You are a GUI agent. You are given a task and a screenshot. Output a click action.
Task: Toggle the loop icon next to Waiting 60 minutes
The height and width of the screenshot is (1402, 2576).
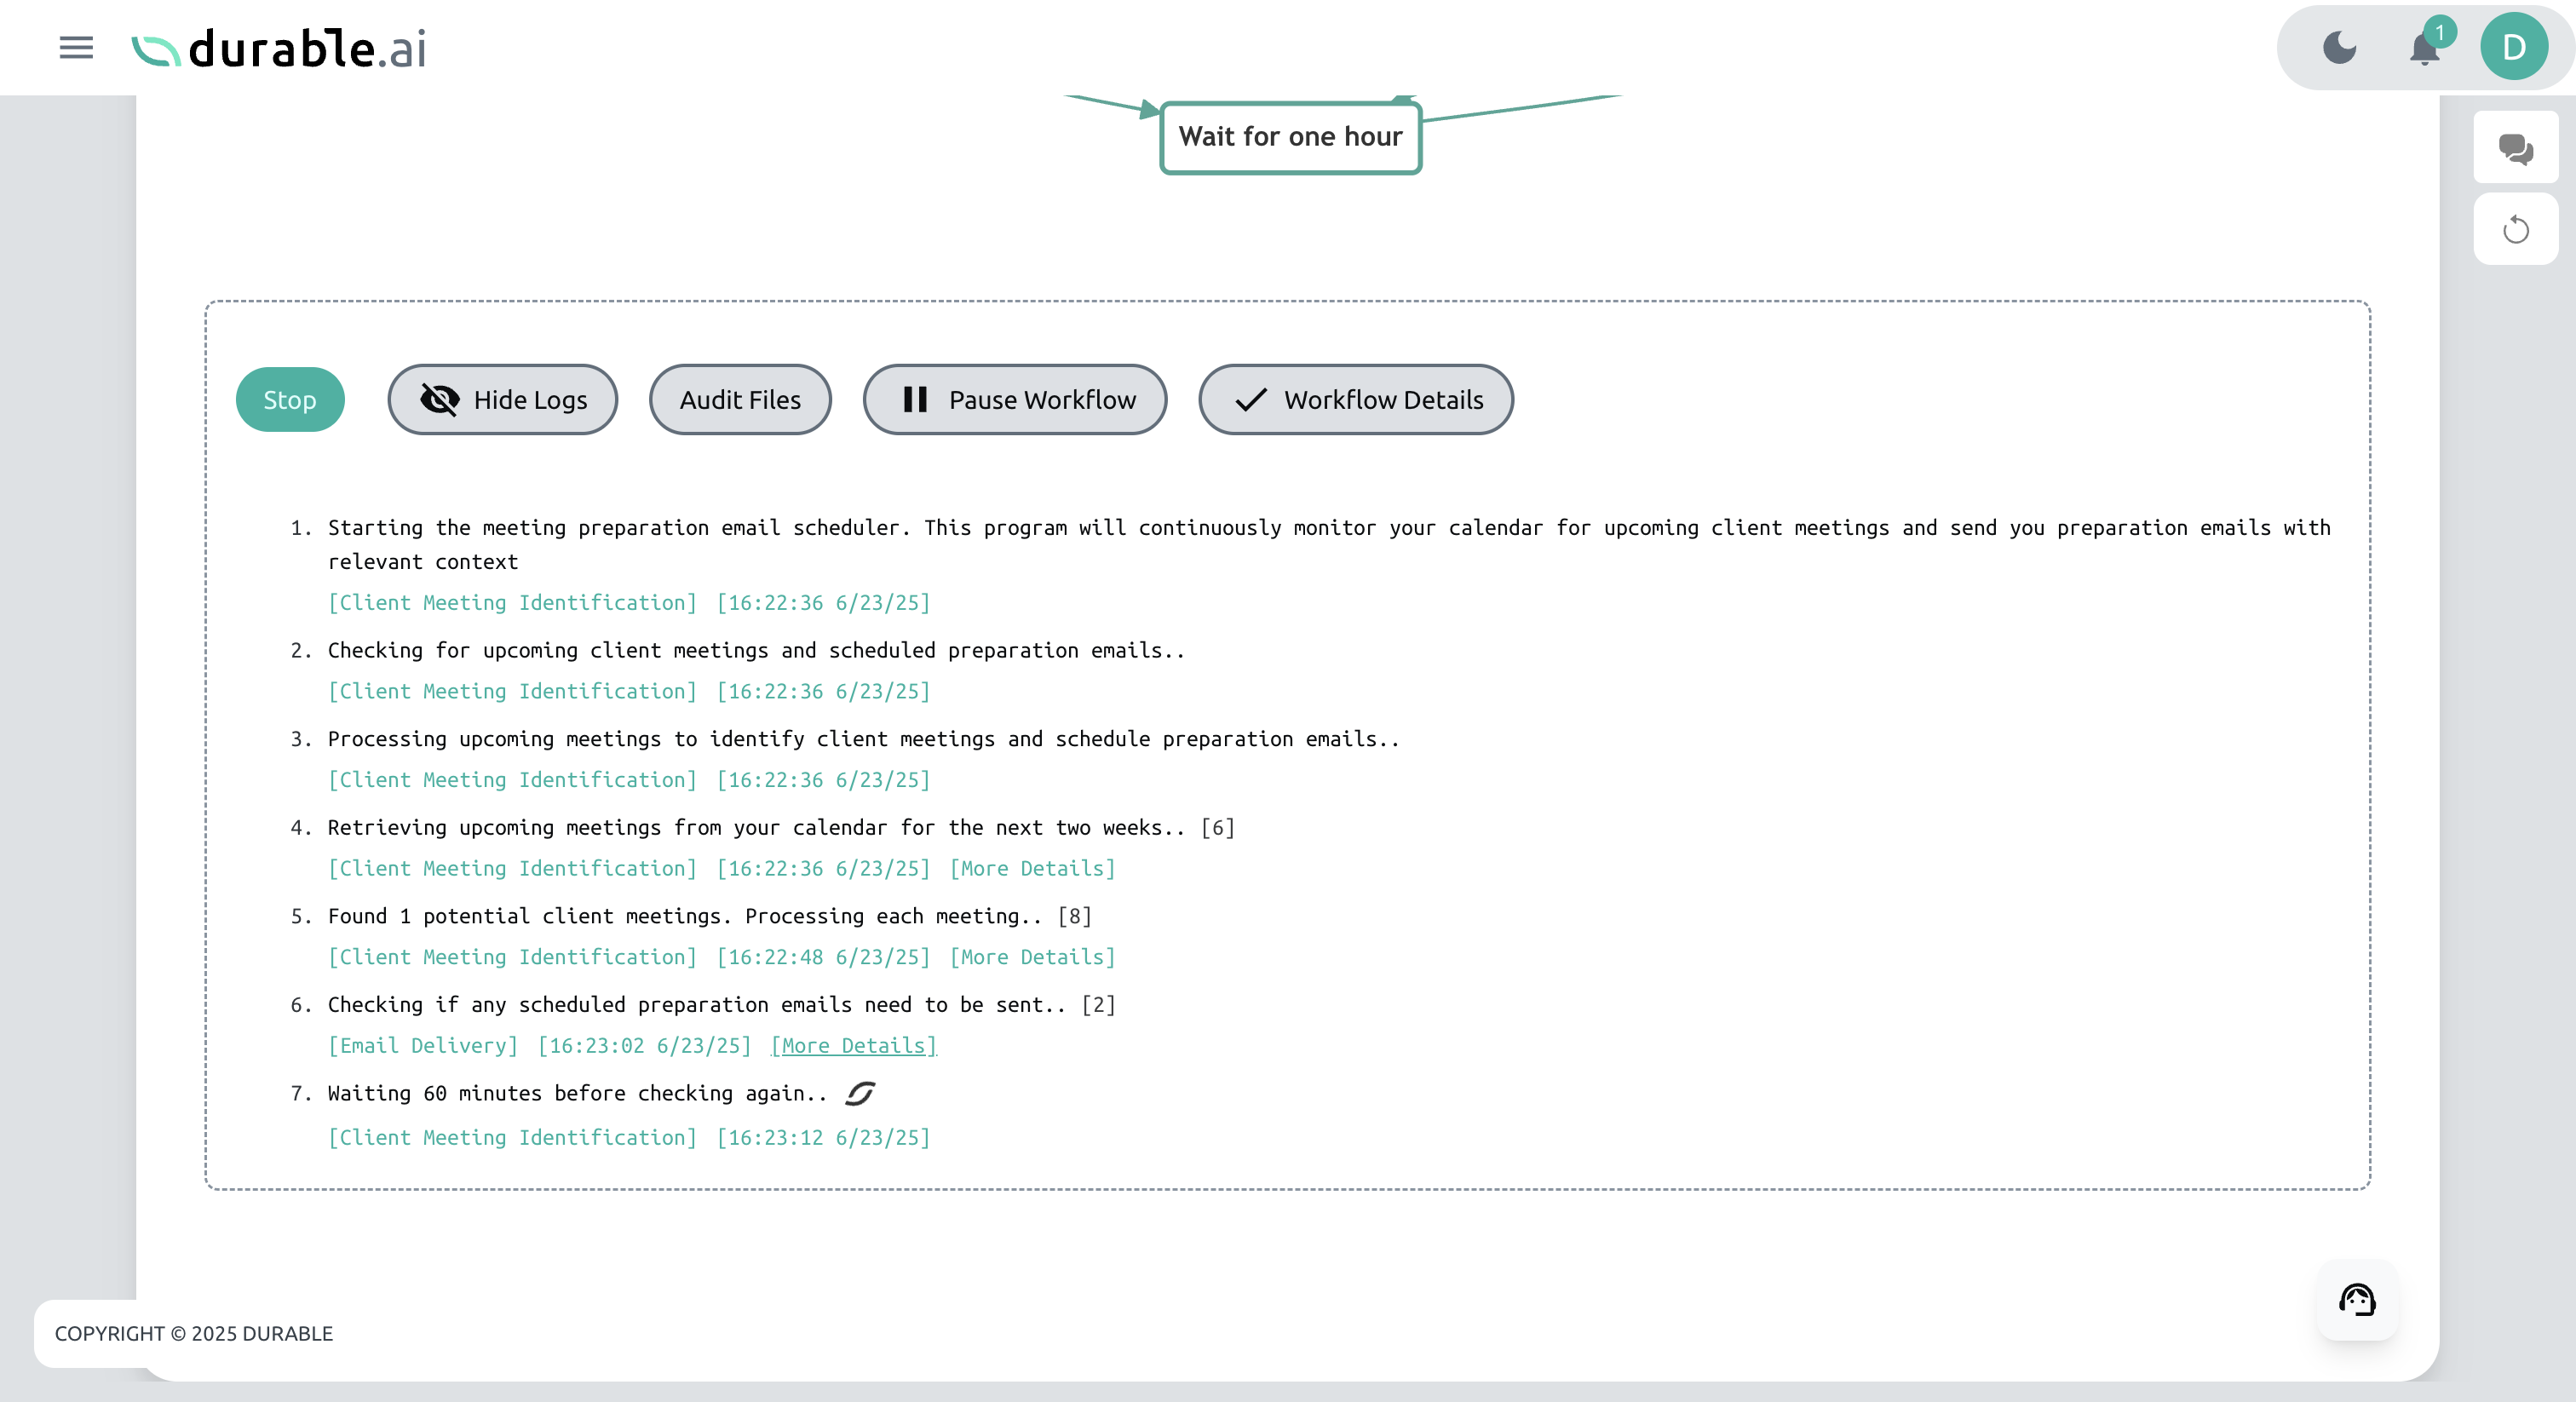click(858, 1093)
